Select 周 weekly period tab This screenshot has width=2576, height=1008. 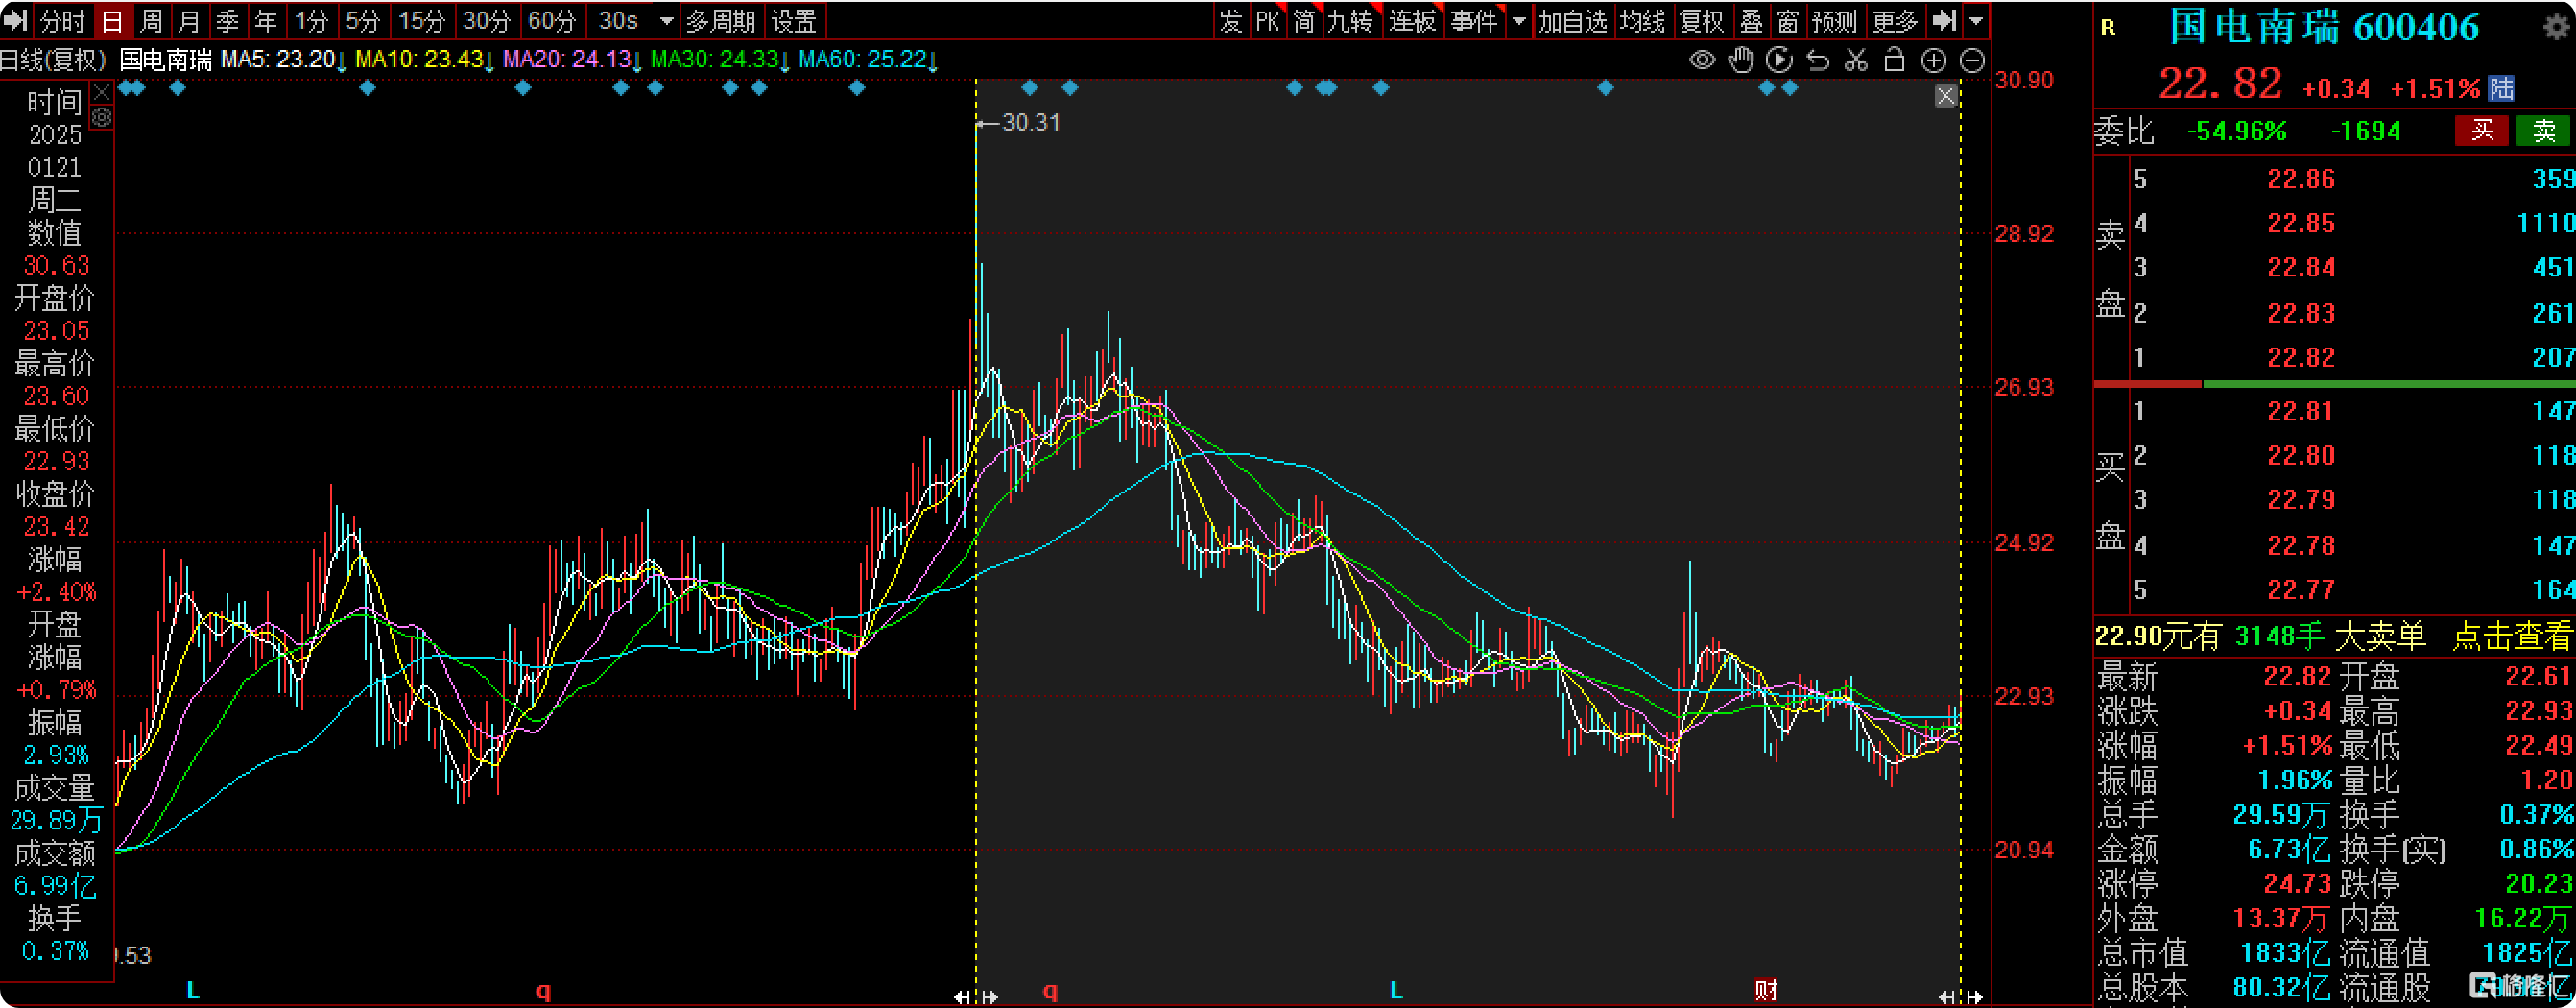(151, 21)
